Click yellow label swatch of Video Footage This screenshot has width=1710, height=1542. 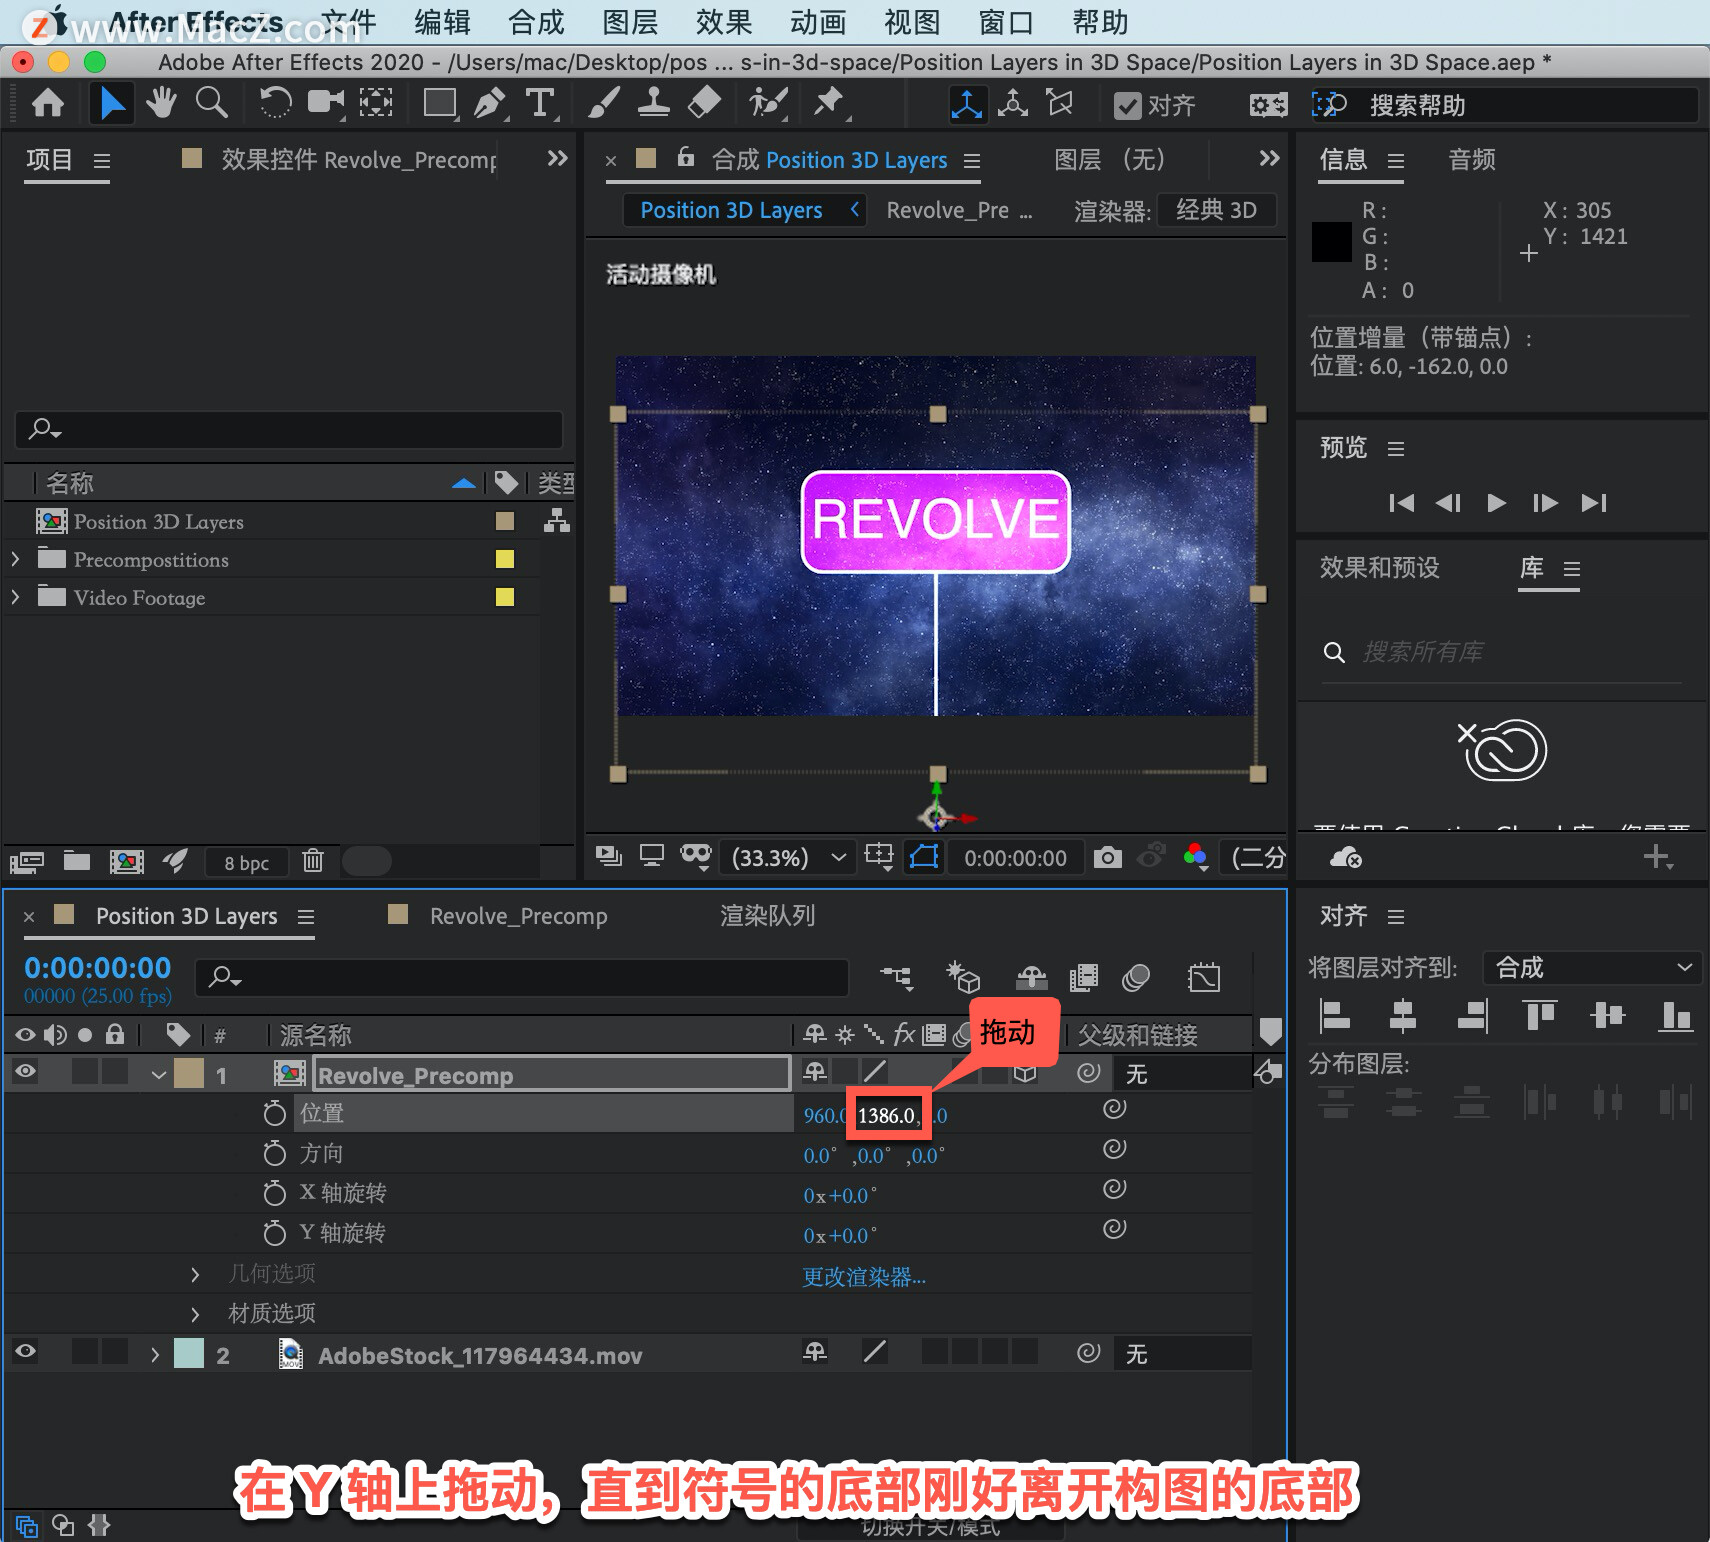[505, 597]
